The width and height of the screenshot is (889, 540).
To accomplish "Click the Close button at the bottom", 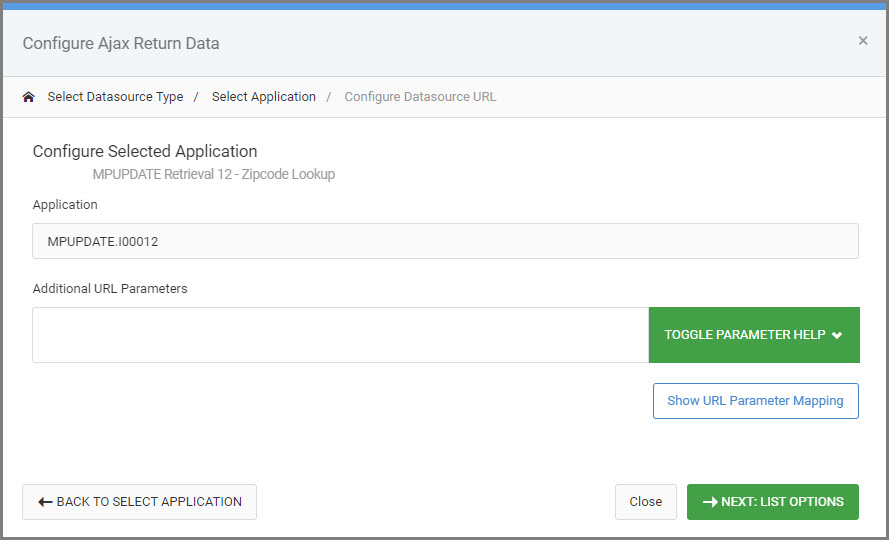I will pyautogui.click(x=646, y=502).
